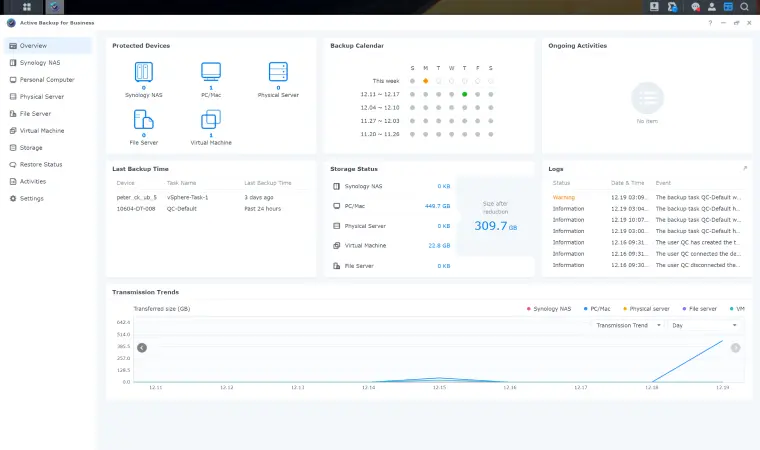Image resolution: width=760 pixels, height=450 pixels.
Task: Click the PC/Mac icon in Storage Status
Action: coord(336,206)
